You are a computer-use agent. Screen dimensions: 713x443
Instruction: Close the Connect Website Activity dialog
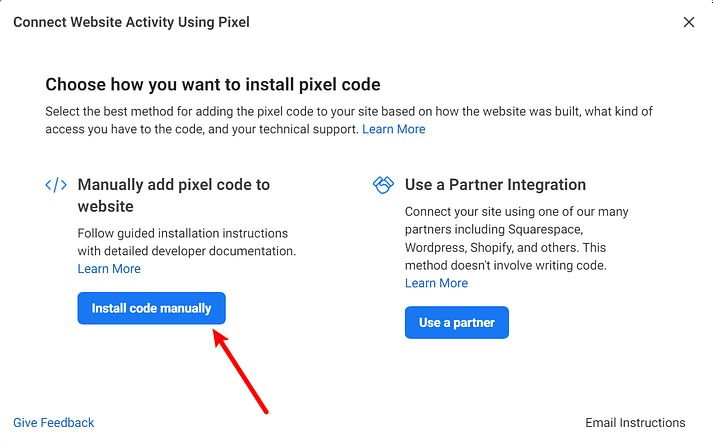coord(689,22)
